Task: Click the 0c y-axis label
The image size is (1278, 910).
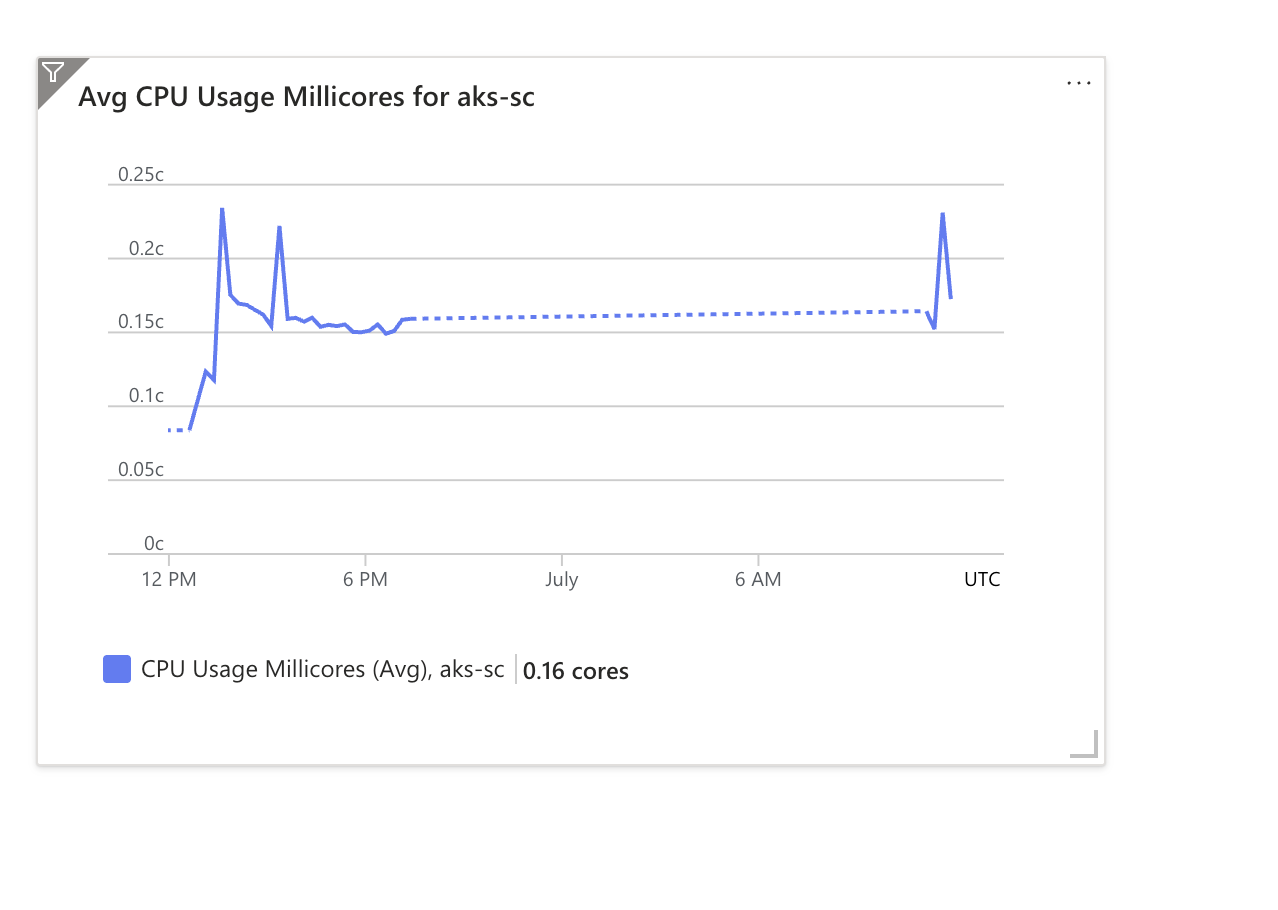Action: pyautogui.click(x=153, y=544)
